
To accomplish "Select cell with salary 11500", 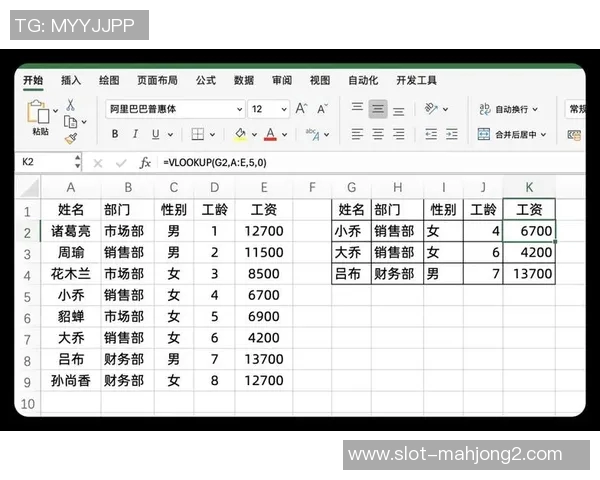I will pos(264,252).
